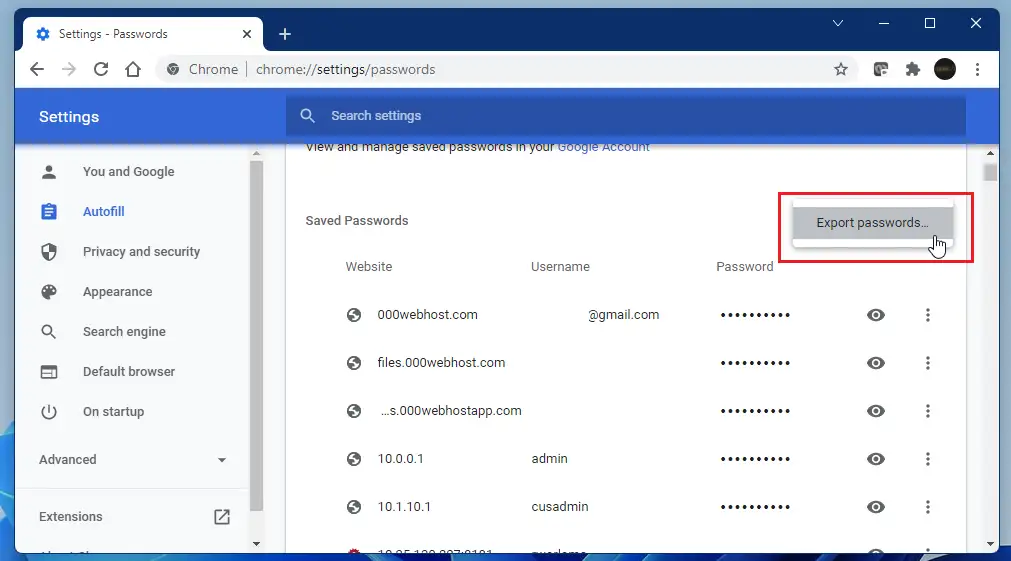Open the profile avatar in the toolbar
Image resolution: width=1011 pixels, height=561 pixels.
pos(945,69)
